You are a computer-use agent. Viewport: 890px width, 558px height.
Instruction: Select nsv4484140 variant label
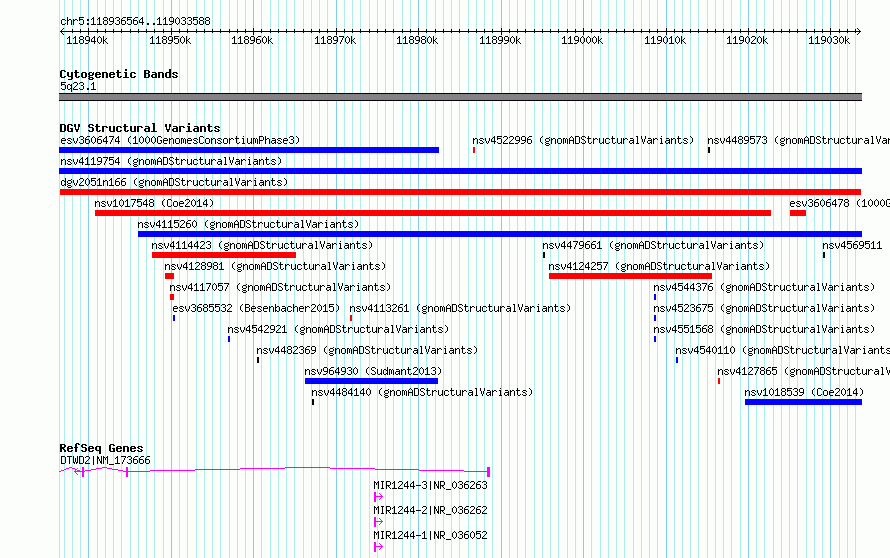pyautogui.click(x=422, y=392)
